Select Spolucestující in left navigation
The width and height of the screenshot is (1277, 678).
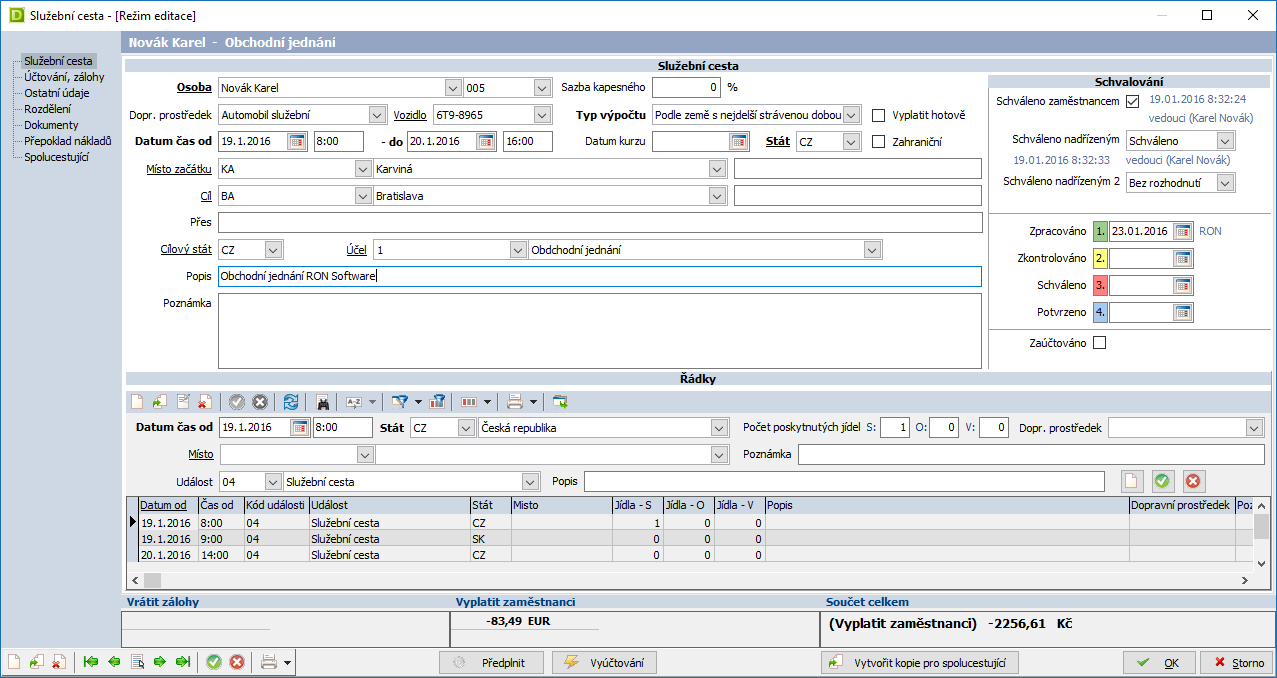click(57, 157)
